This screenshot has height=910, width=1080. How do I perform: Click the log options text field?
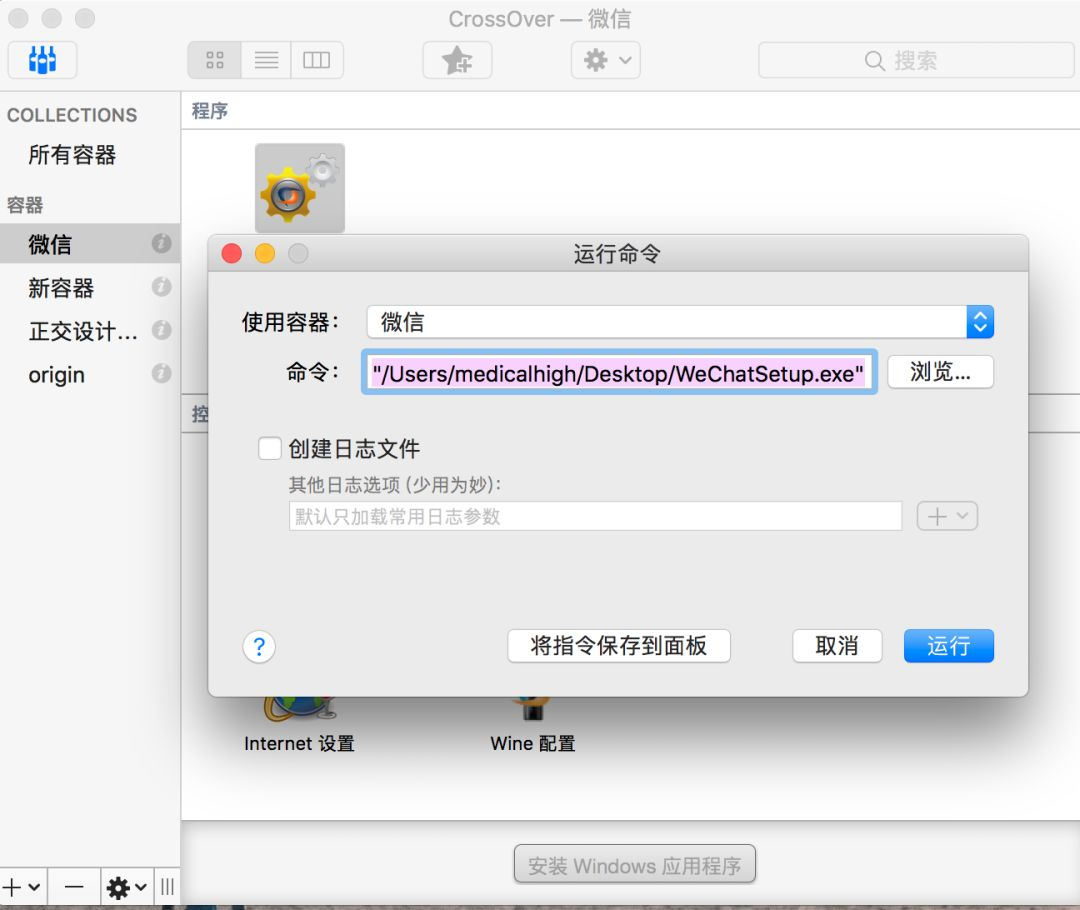595,516
